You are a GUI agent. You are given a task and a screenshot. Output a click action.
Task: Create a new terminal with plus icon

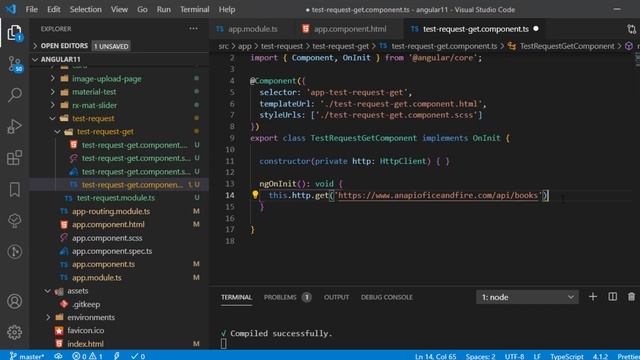coord(593,297)
